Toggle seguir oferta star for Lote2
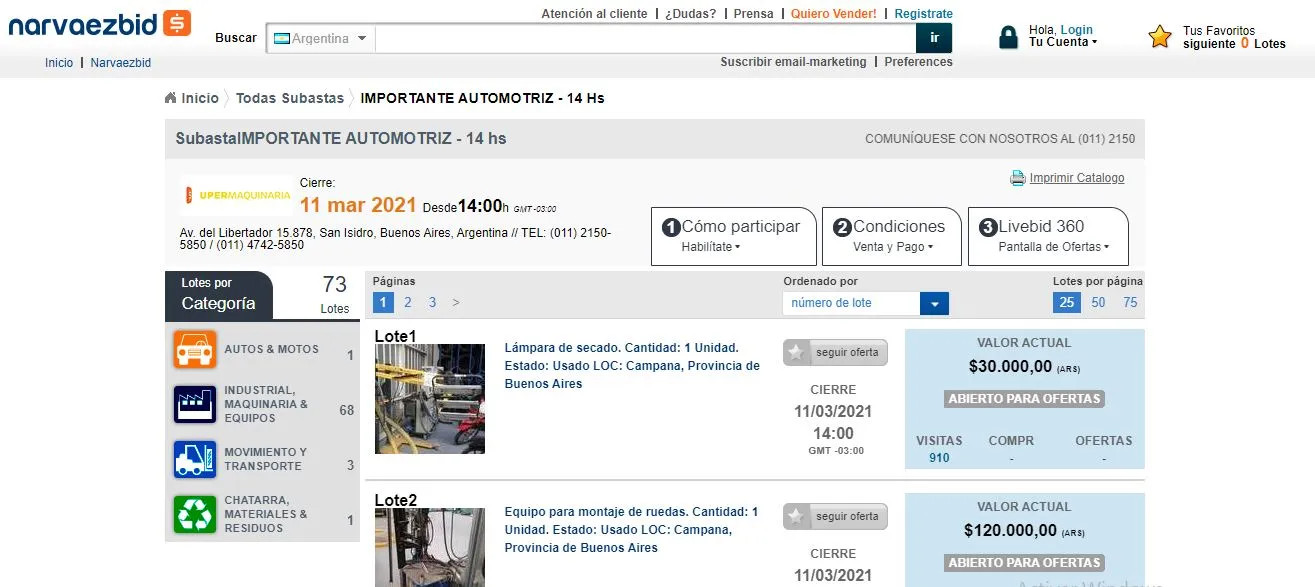The image size is (1315, 587). click(x=796, y=516)
